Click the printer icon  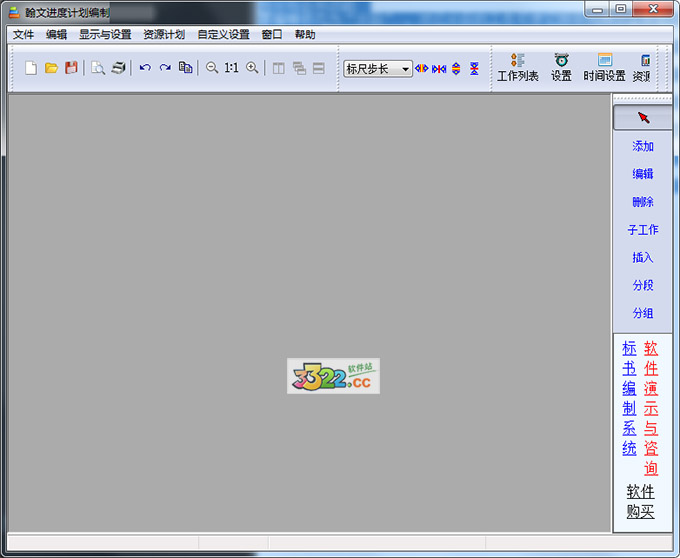pyautogui.click(x=118, y=68)
